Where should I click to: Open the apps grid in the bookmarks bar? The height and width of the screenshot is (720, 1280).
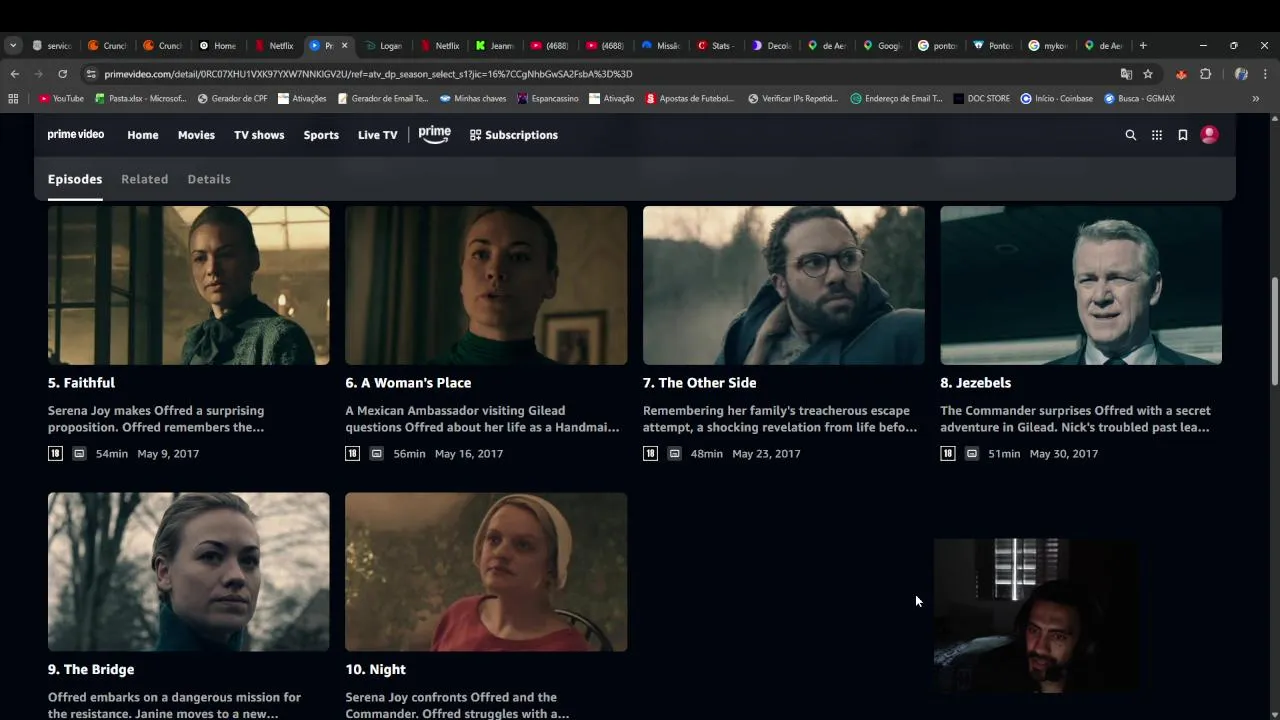point(13,99)
